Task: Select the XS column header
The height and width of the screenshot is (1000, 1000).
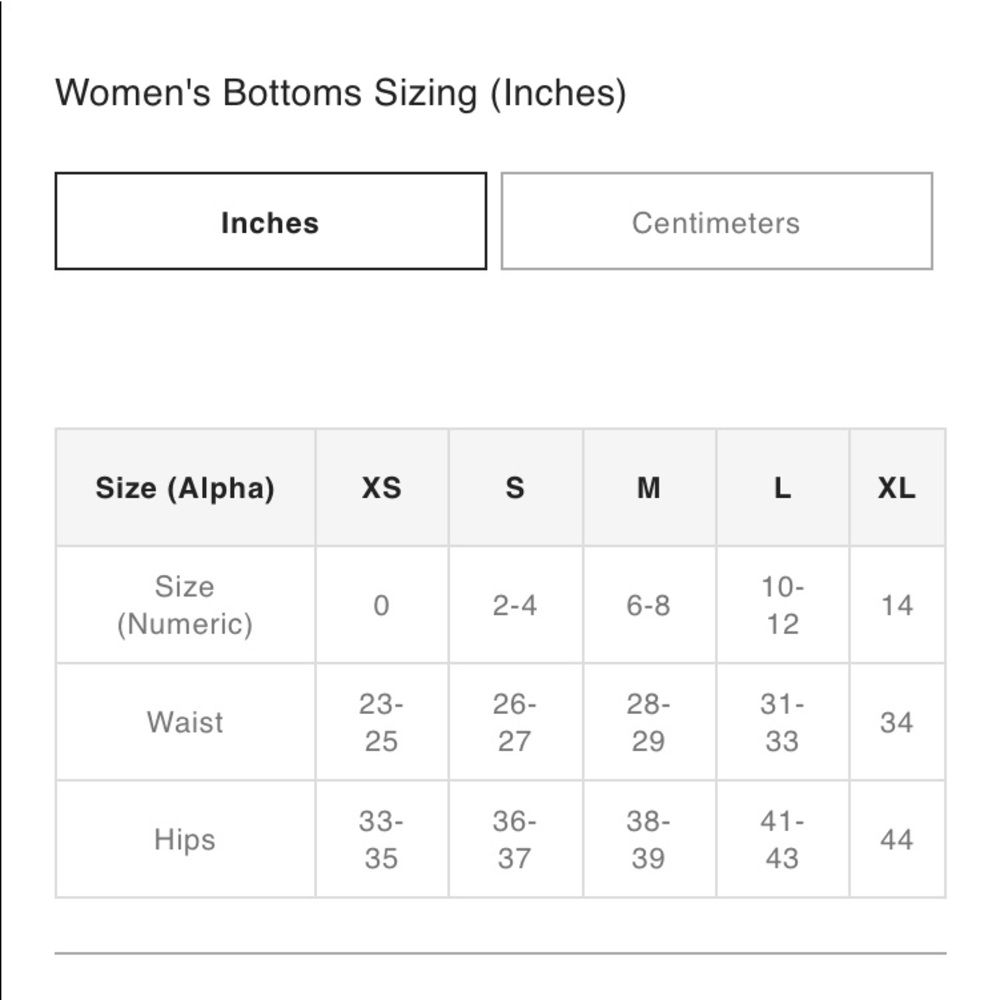Action: click(381, 488)
